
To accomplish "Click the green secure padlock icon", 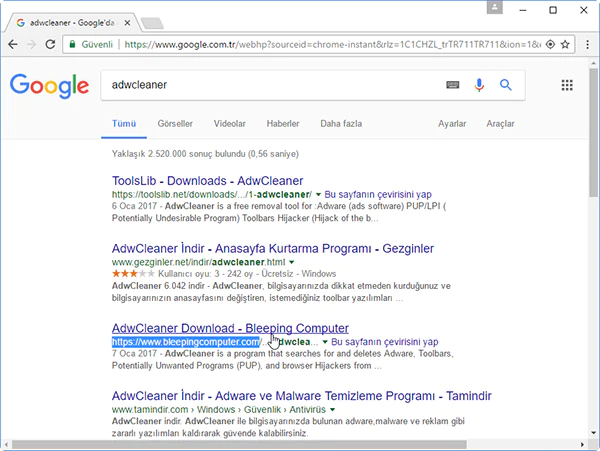I will pos(72,44).
